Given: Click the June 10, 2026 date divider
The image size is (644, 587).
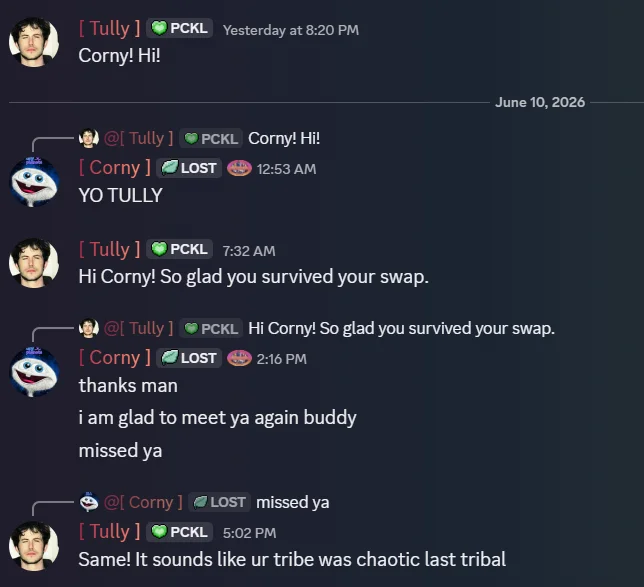Looking at the screenshot, I should [x=540, y=102].
